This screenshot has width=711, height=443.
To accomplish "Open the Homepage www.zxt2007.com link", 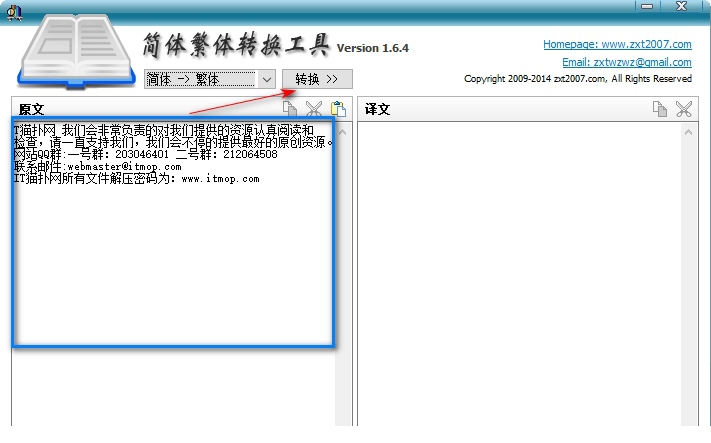I will coord(617,44).
